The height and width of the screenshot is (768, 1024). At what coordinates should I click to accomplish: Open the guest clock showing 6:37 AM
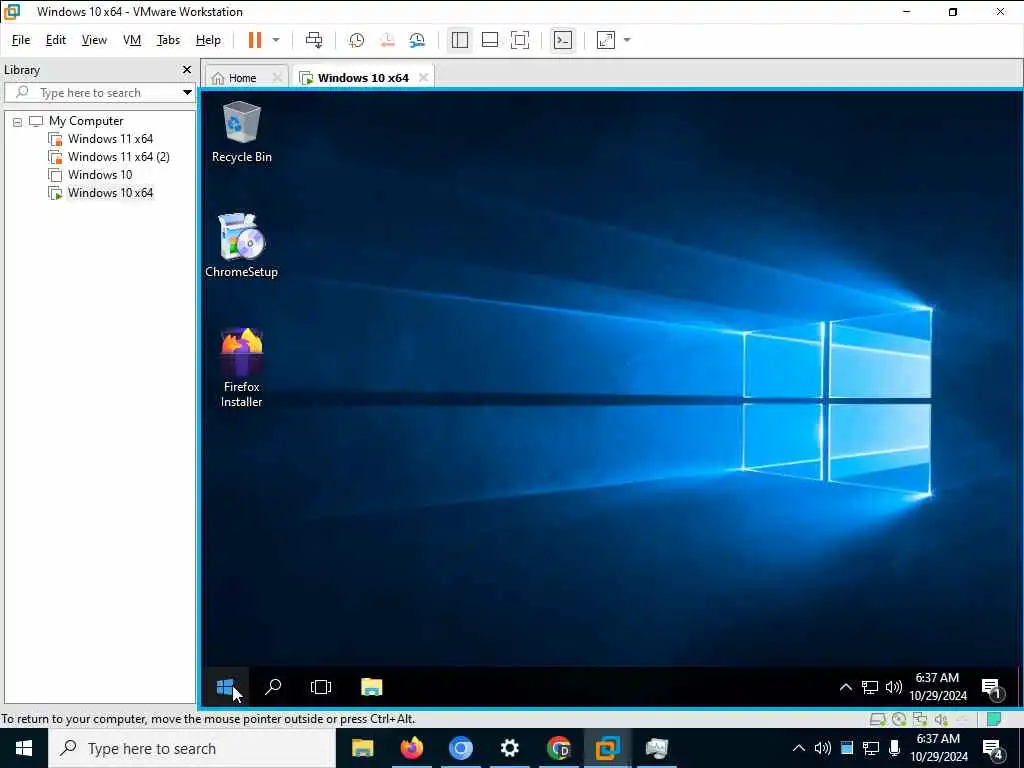tap(937, 686)
